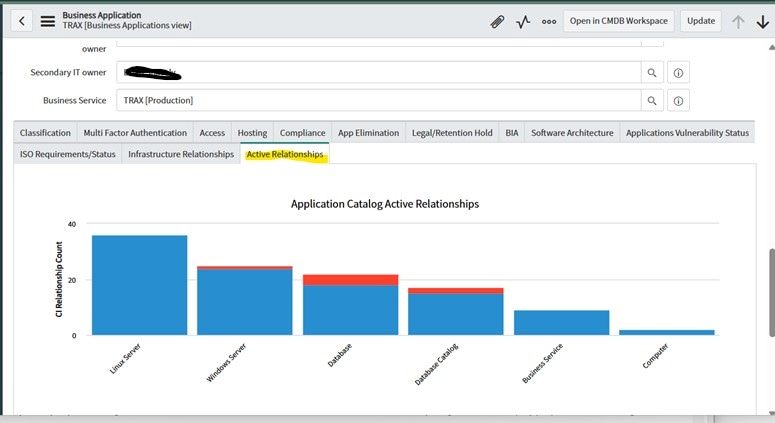Click the Business Service field TRAX [Production]
Image resolution: width=775 pixels, height=423 pixels.
coord(379,100)
